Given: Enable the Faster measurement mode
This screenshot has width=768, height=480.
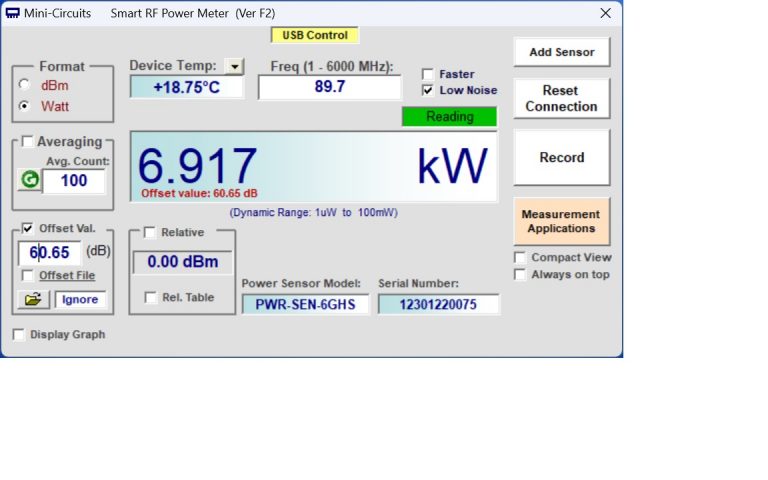Looking at the screenshot, I should (428, 74).
